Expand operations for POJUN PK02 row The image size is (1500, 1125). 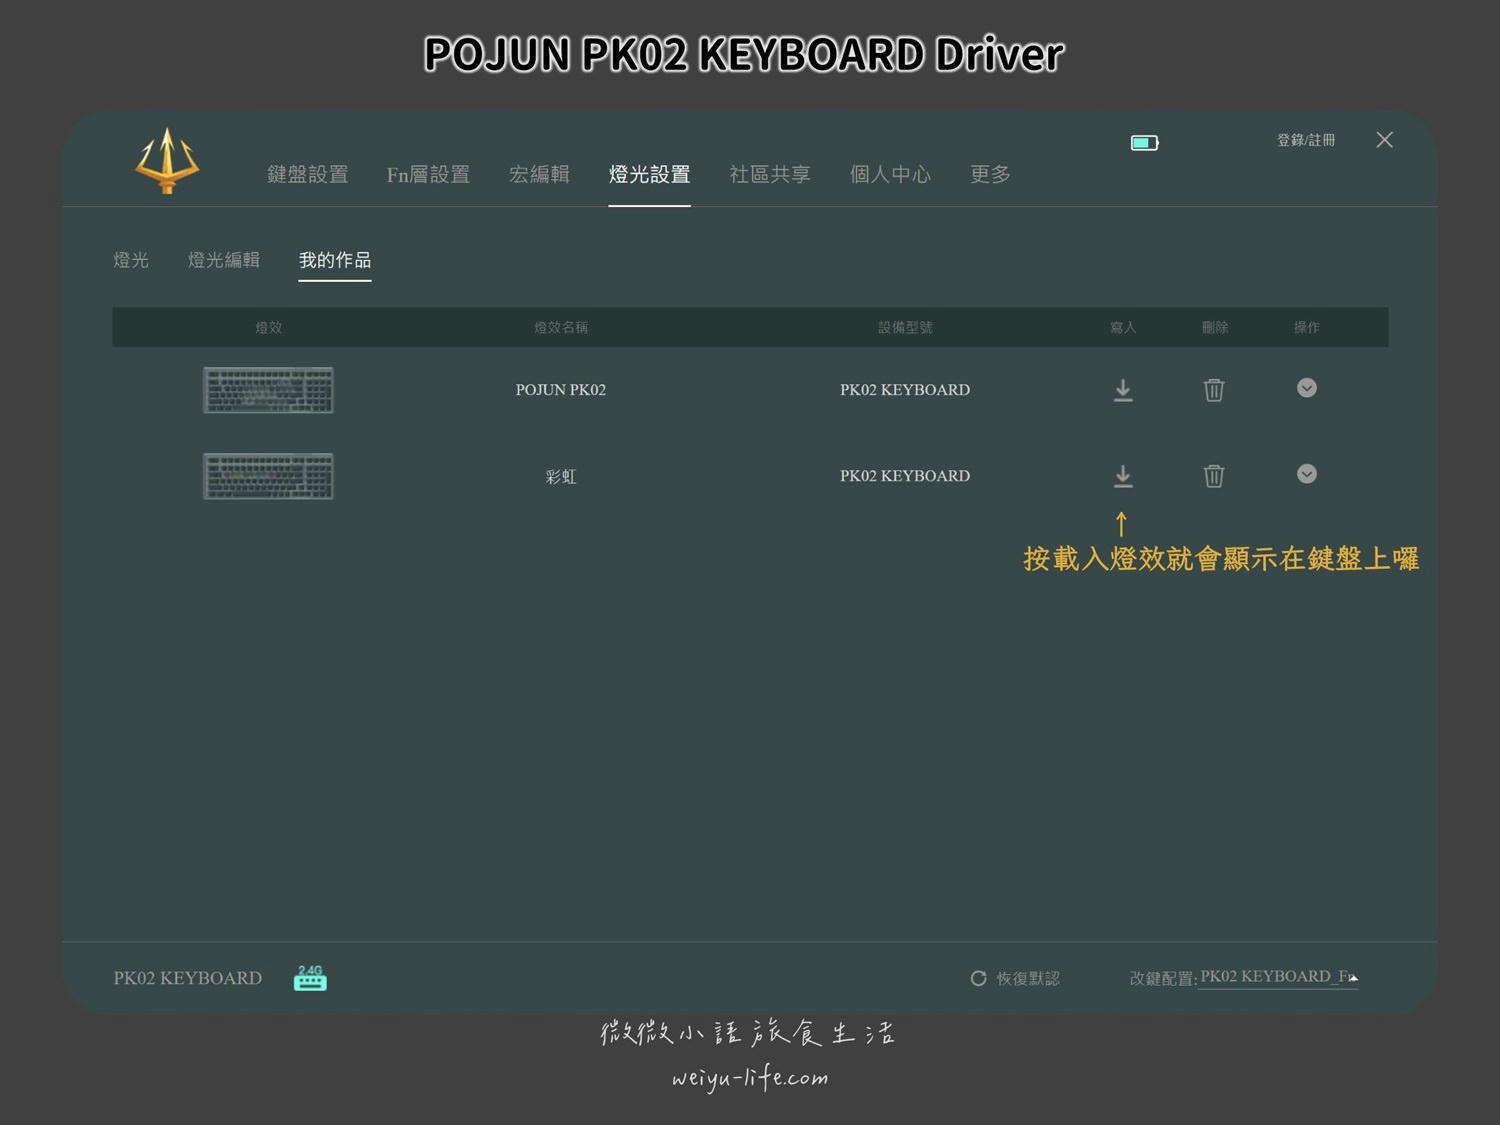point(1307,388)
